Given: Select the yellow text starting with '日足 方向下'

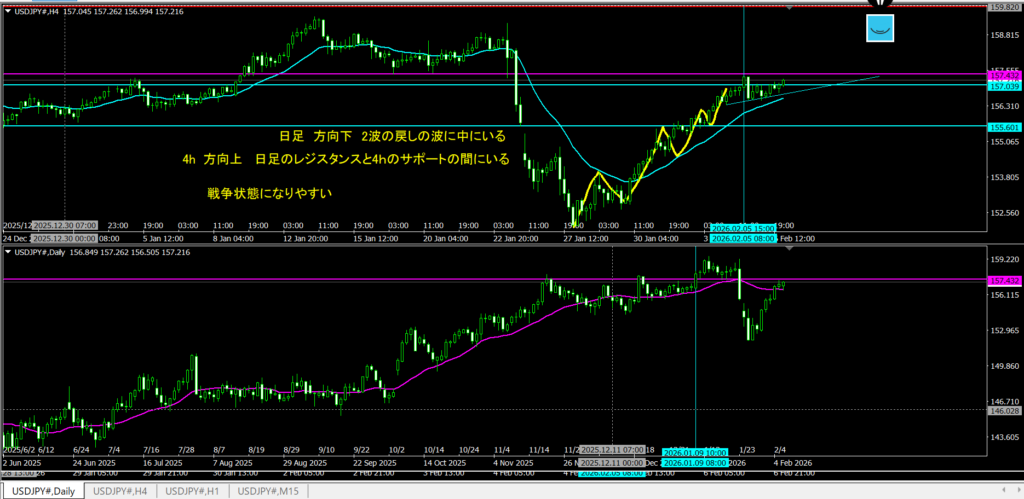Looking at the screenshot, I should pyautogui.click(x=392, y=136).
